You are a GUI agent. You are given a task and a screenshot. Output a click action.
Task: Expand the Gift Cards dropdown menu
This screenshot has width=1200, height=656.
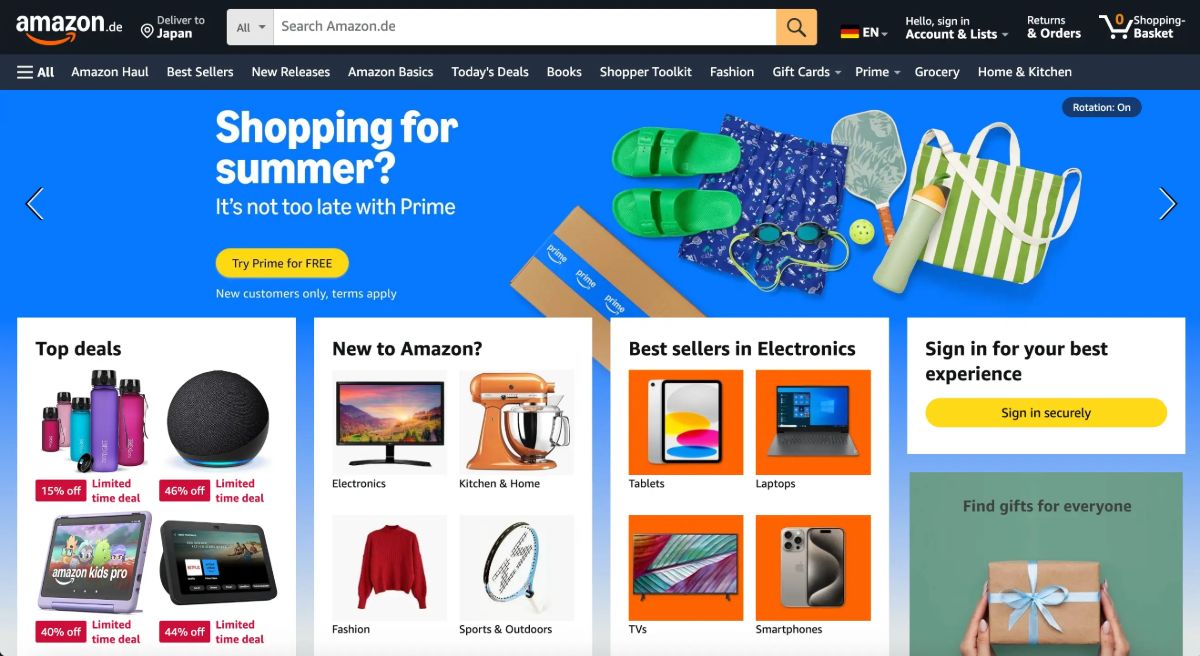pos(806,72)
